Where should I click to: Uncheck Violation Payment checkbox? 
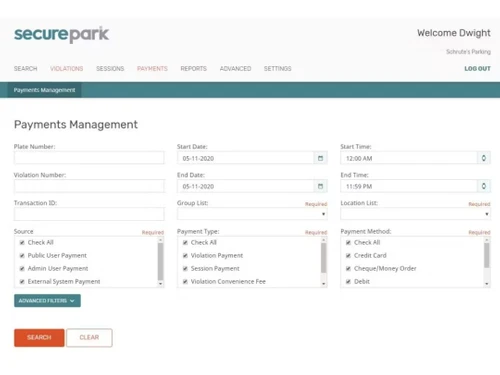(185, 255)
